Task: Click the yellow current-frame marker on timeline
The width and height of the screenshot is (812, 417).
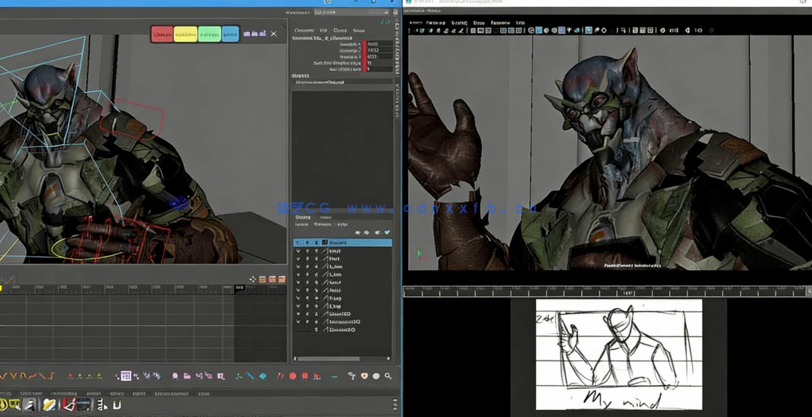Action: pyautogui.click(x=2, y=288)
